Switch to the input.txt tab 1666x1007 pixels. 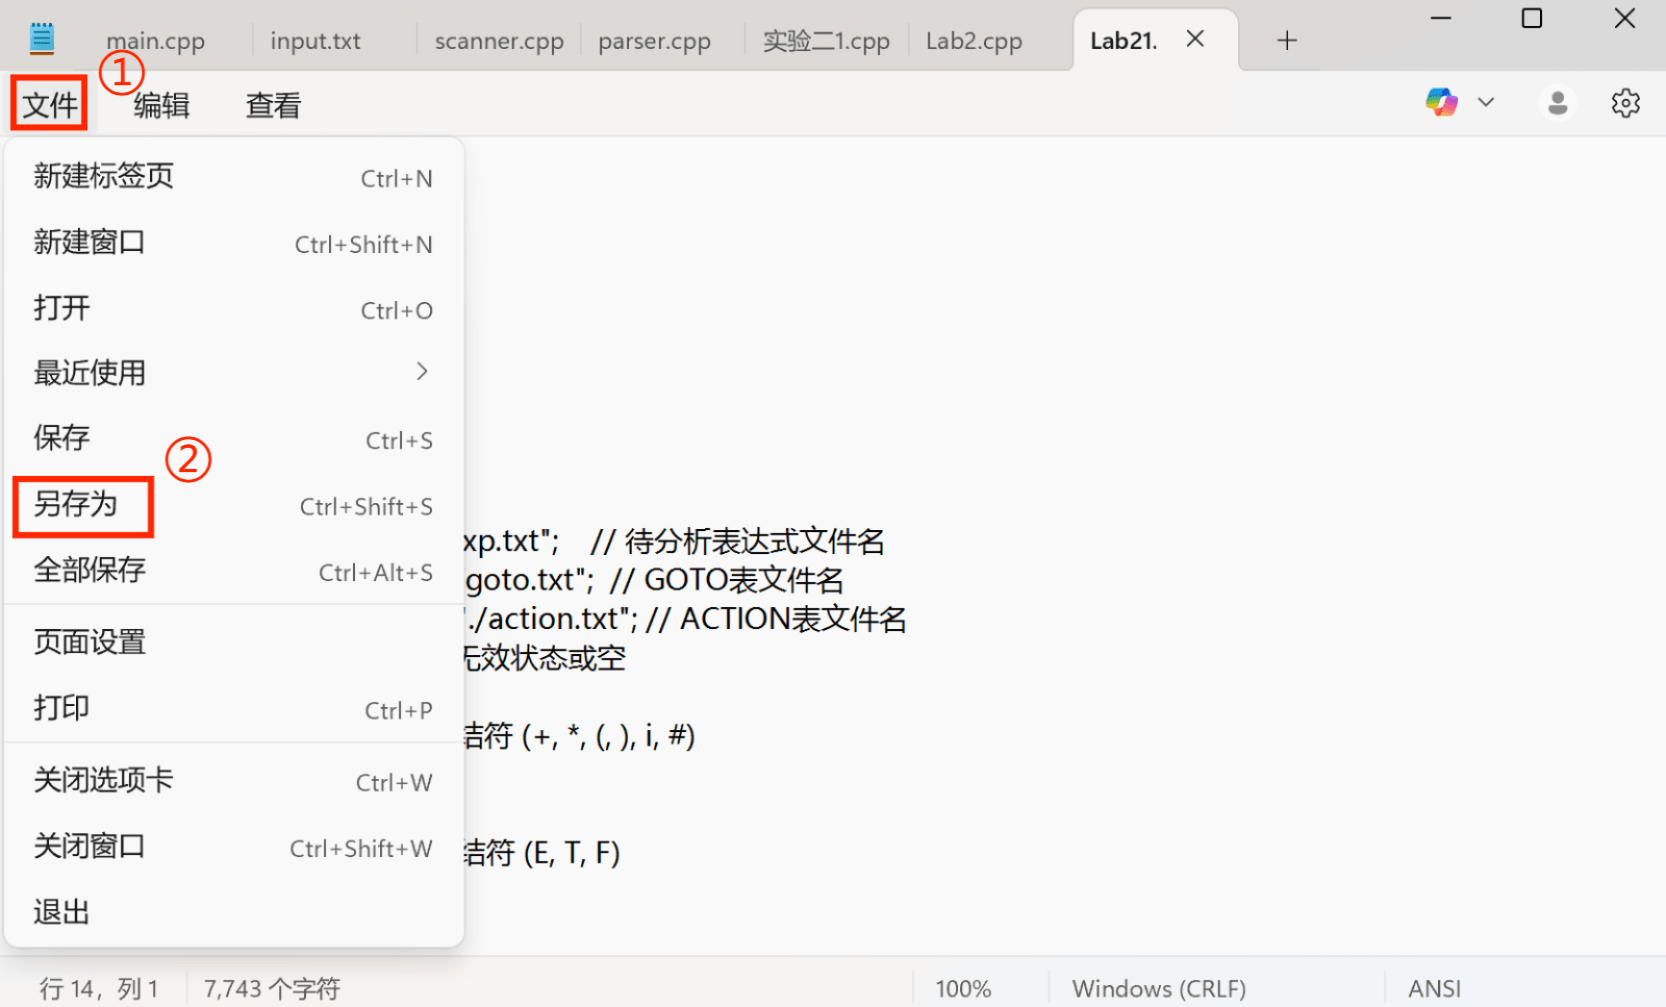click(315, 41)
